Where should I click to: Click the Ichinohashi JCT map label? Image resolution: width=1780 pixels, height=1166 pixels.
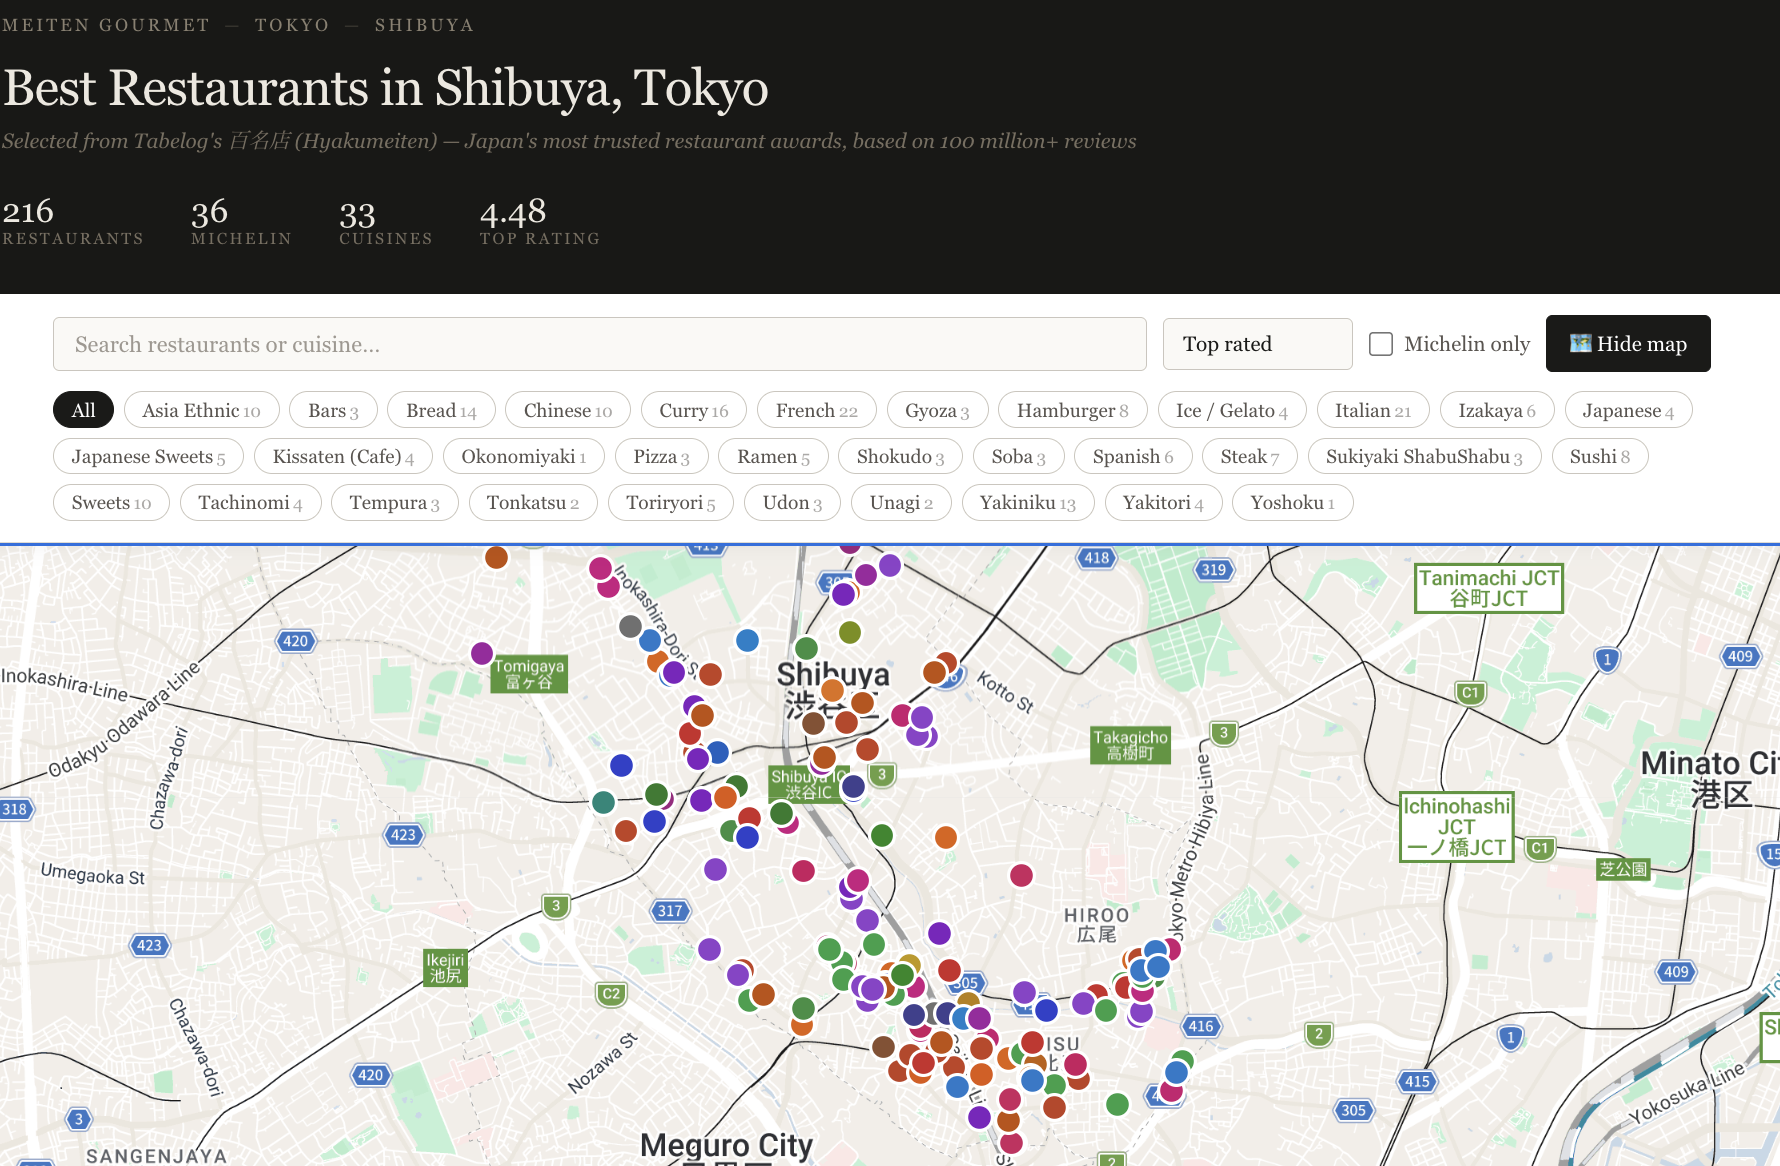point(1457,827)
